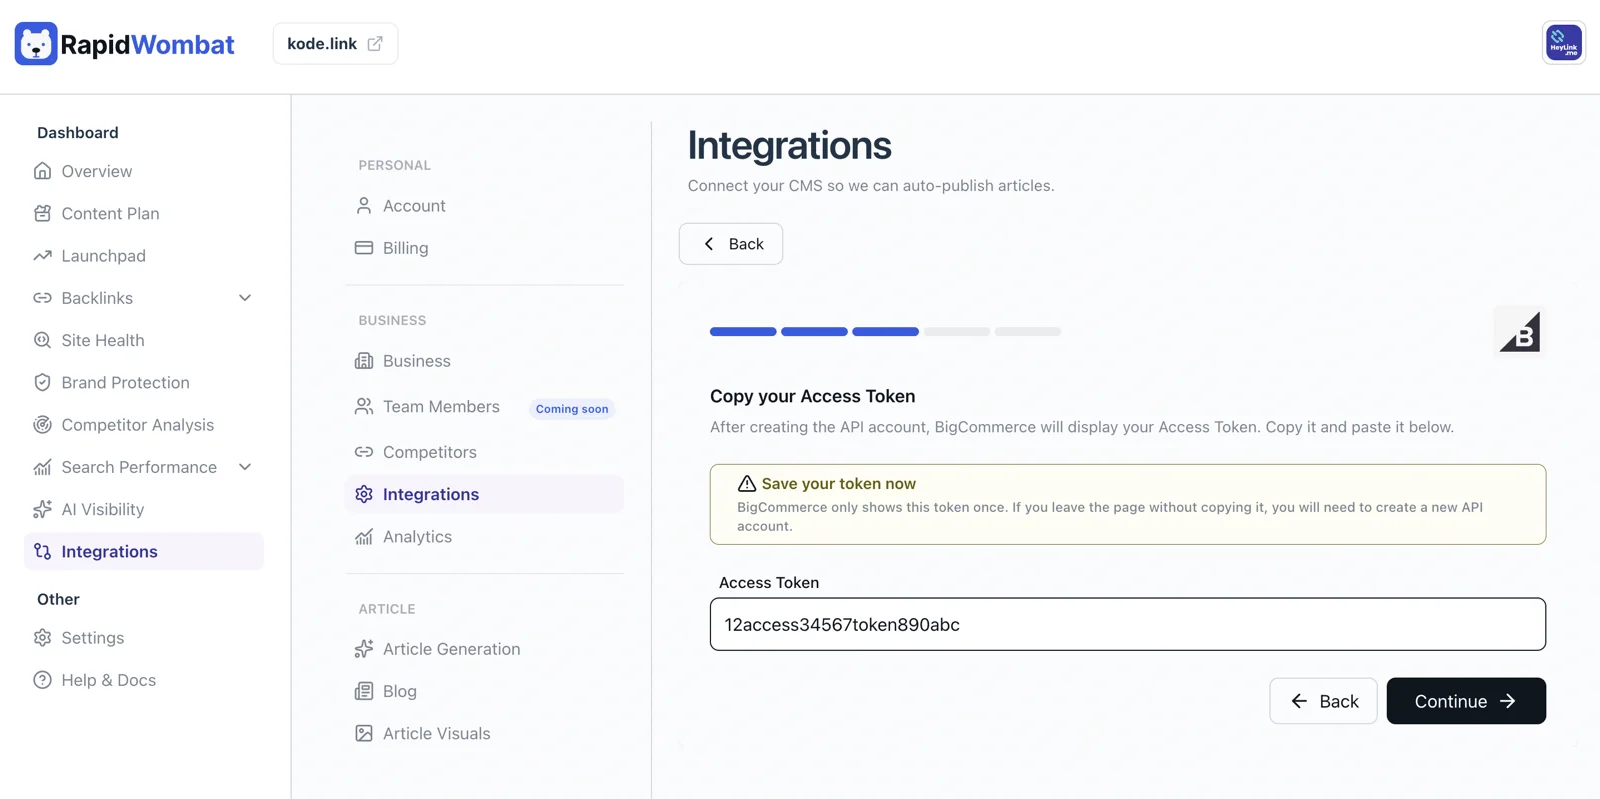Click the Continue button

tap(1466, 701)
